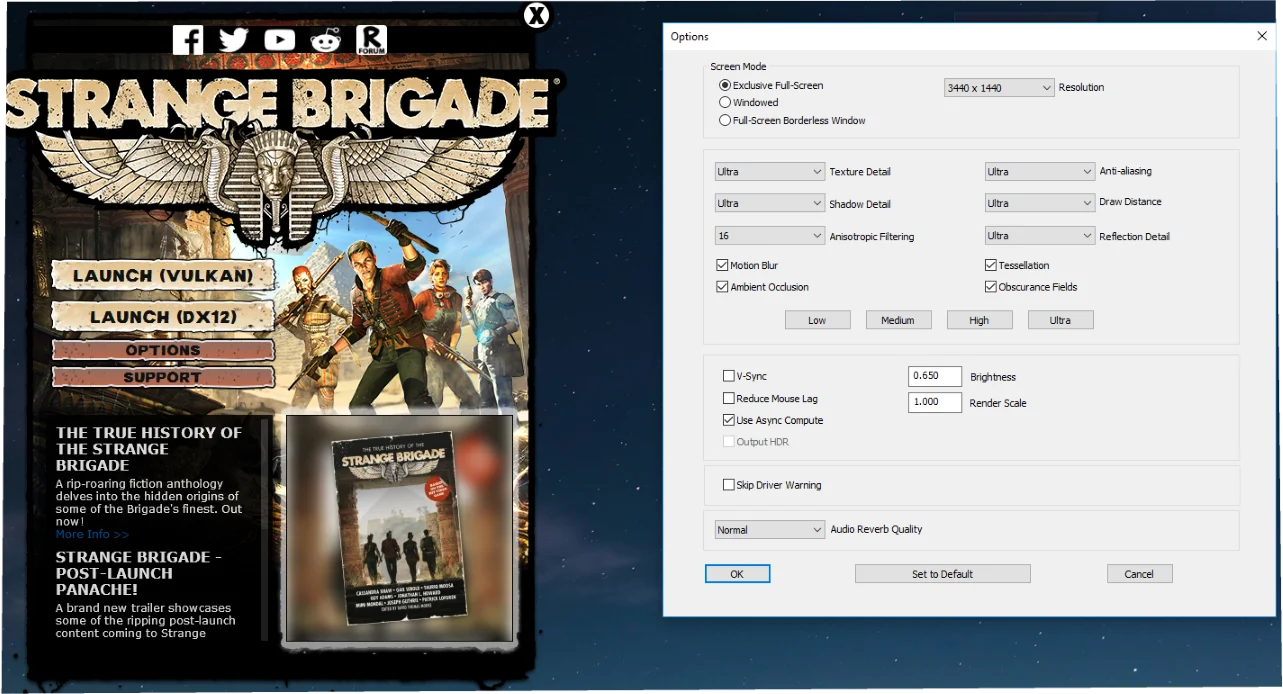The height and width of the screenshot is (694, 1283).
Task: Open the YouTube icon
Action: pos(280,39)
